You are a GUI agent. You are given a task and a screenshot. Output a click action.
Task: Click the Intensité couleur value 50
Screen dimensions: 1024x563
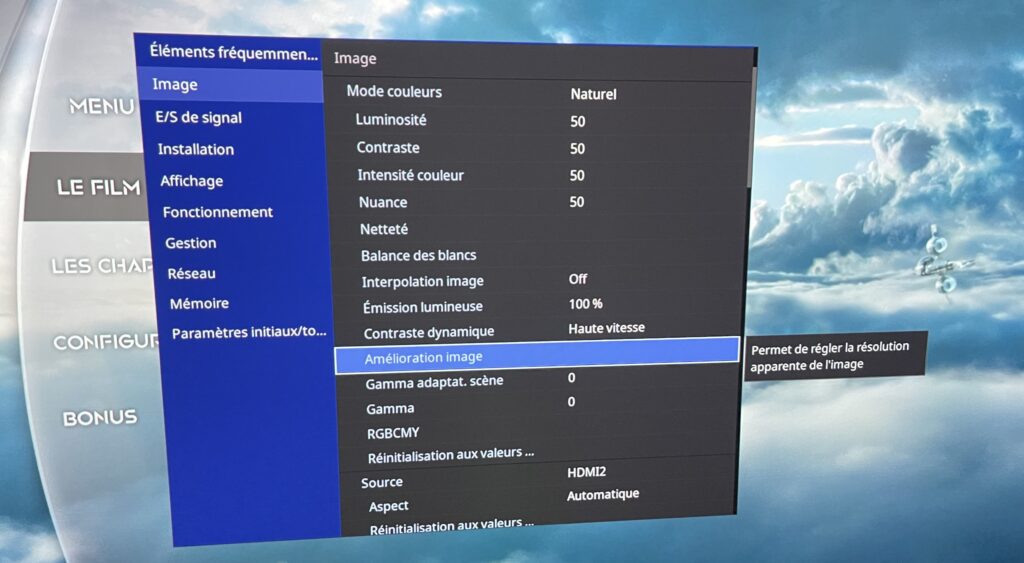click(x=577, y=176)
